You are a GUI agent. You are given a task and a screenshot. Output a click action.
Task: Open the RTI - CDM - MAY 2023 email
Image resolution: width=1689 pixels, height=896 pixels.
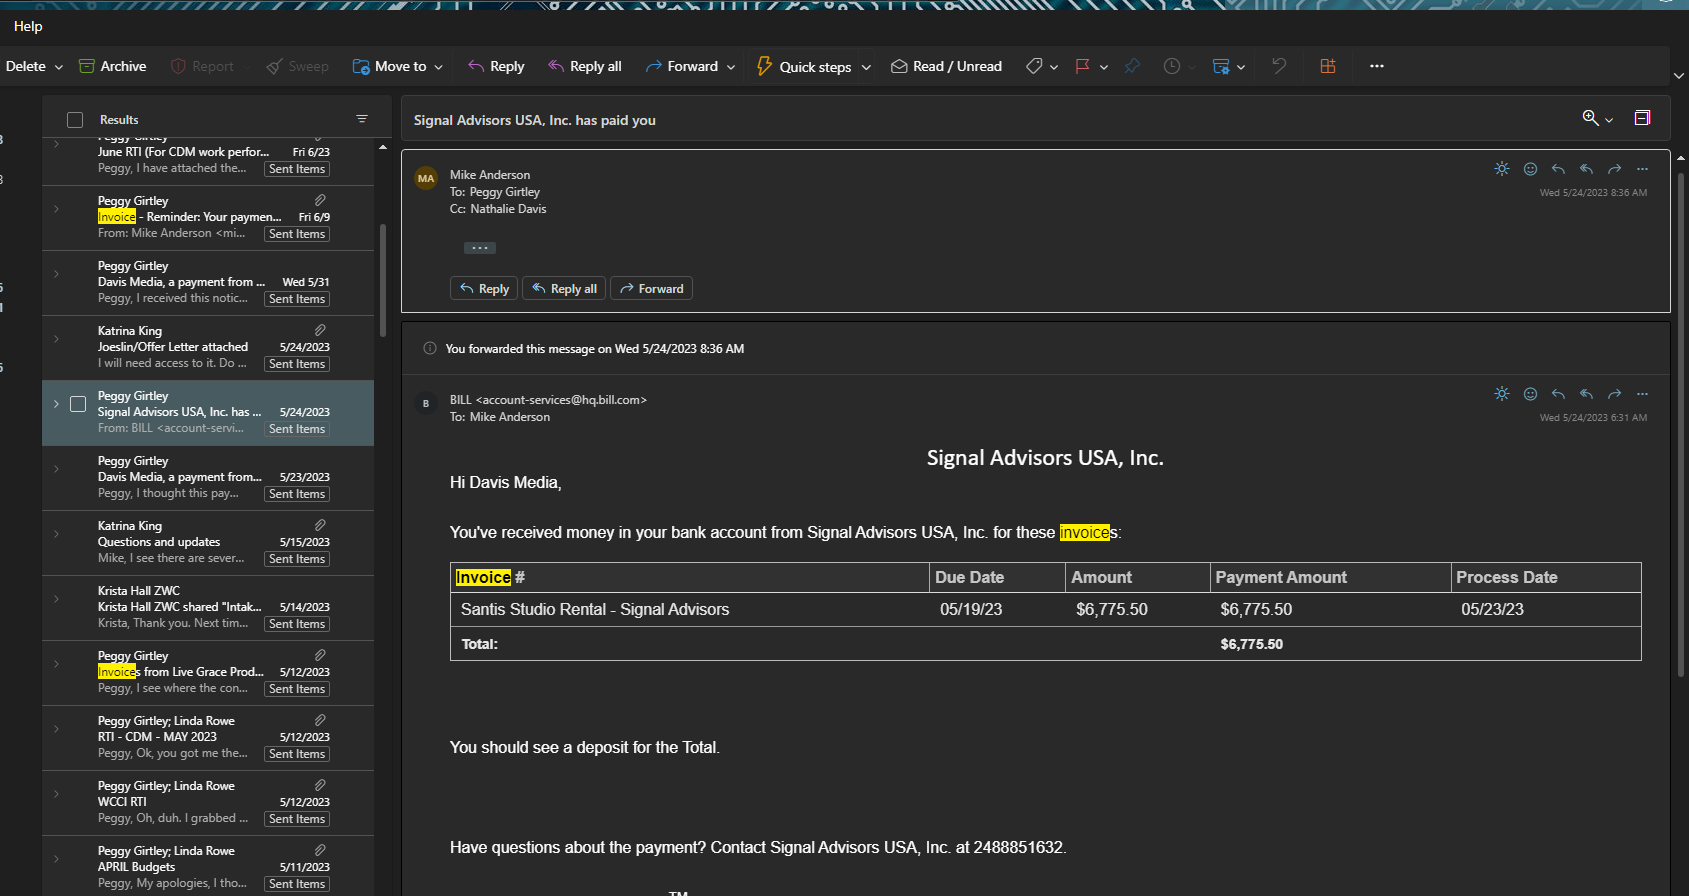coord(208,737)
